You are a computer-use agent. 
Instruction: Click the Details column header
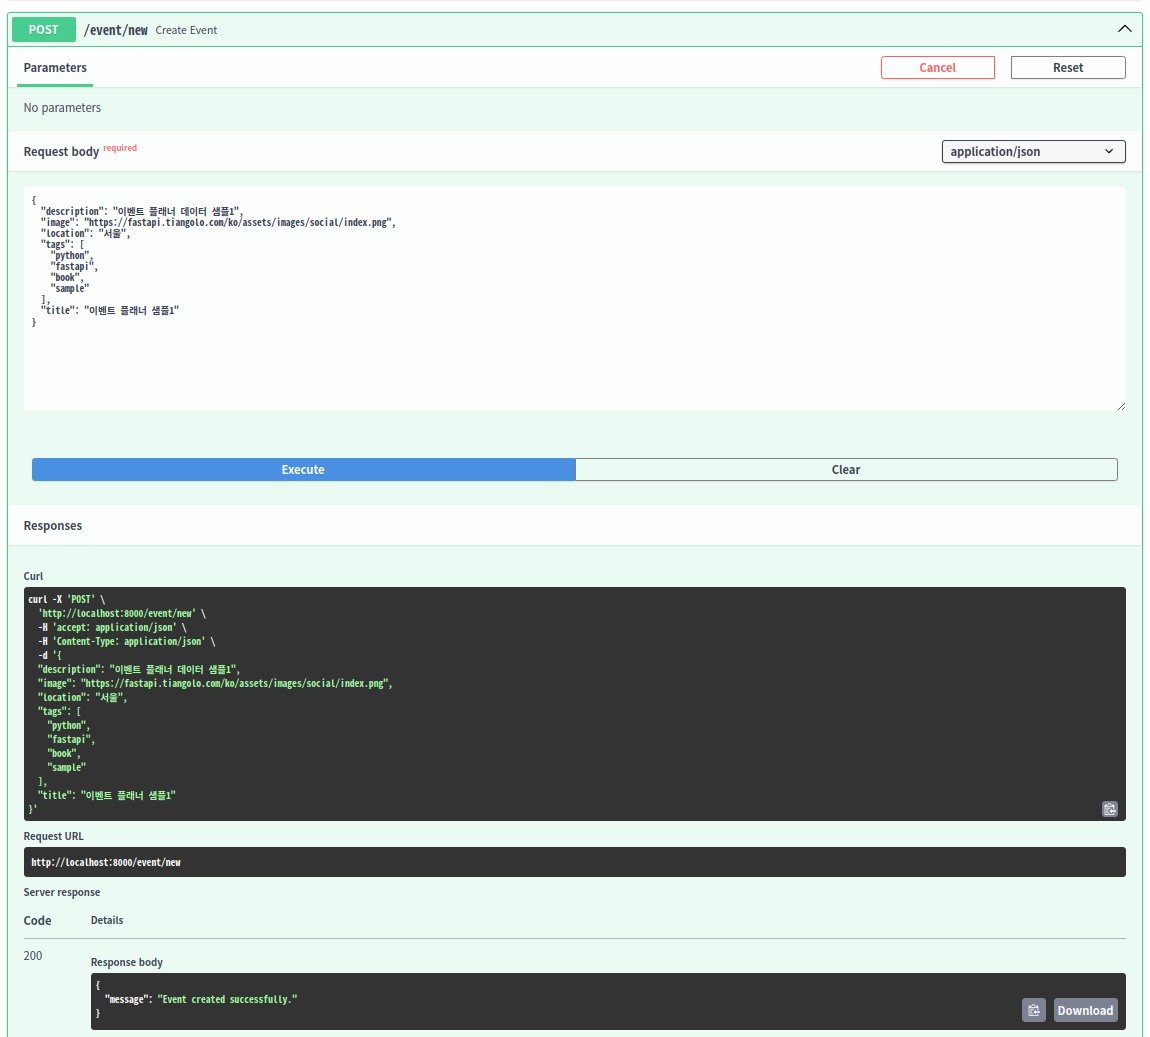(x=107, y=920)
